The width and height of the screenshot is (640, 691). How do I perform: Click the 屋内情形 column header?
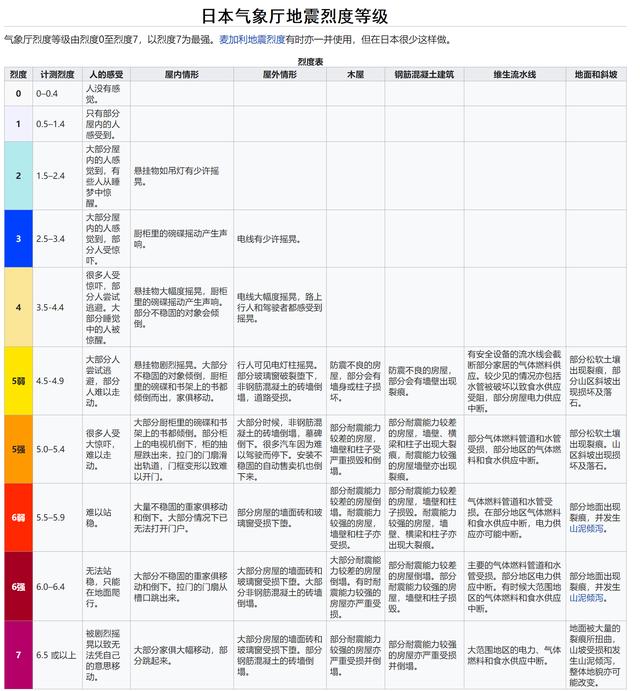(182, 74)
